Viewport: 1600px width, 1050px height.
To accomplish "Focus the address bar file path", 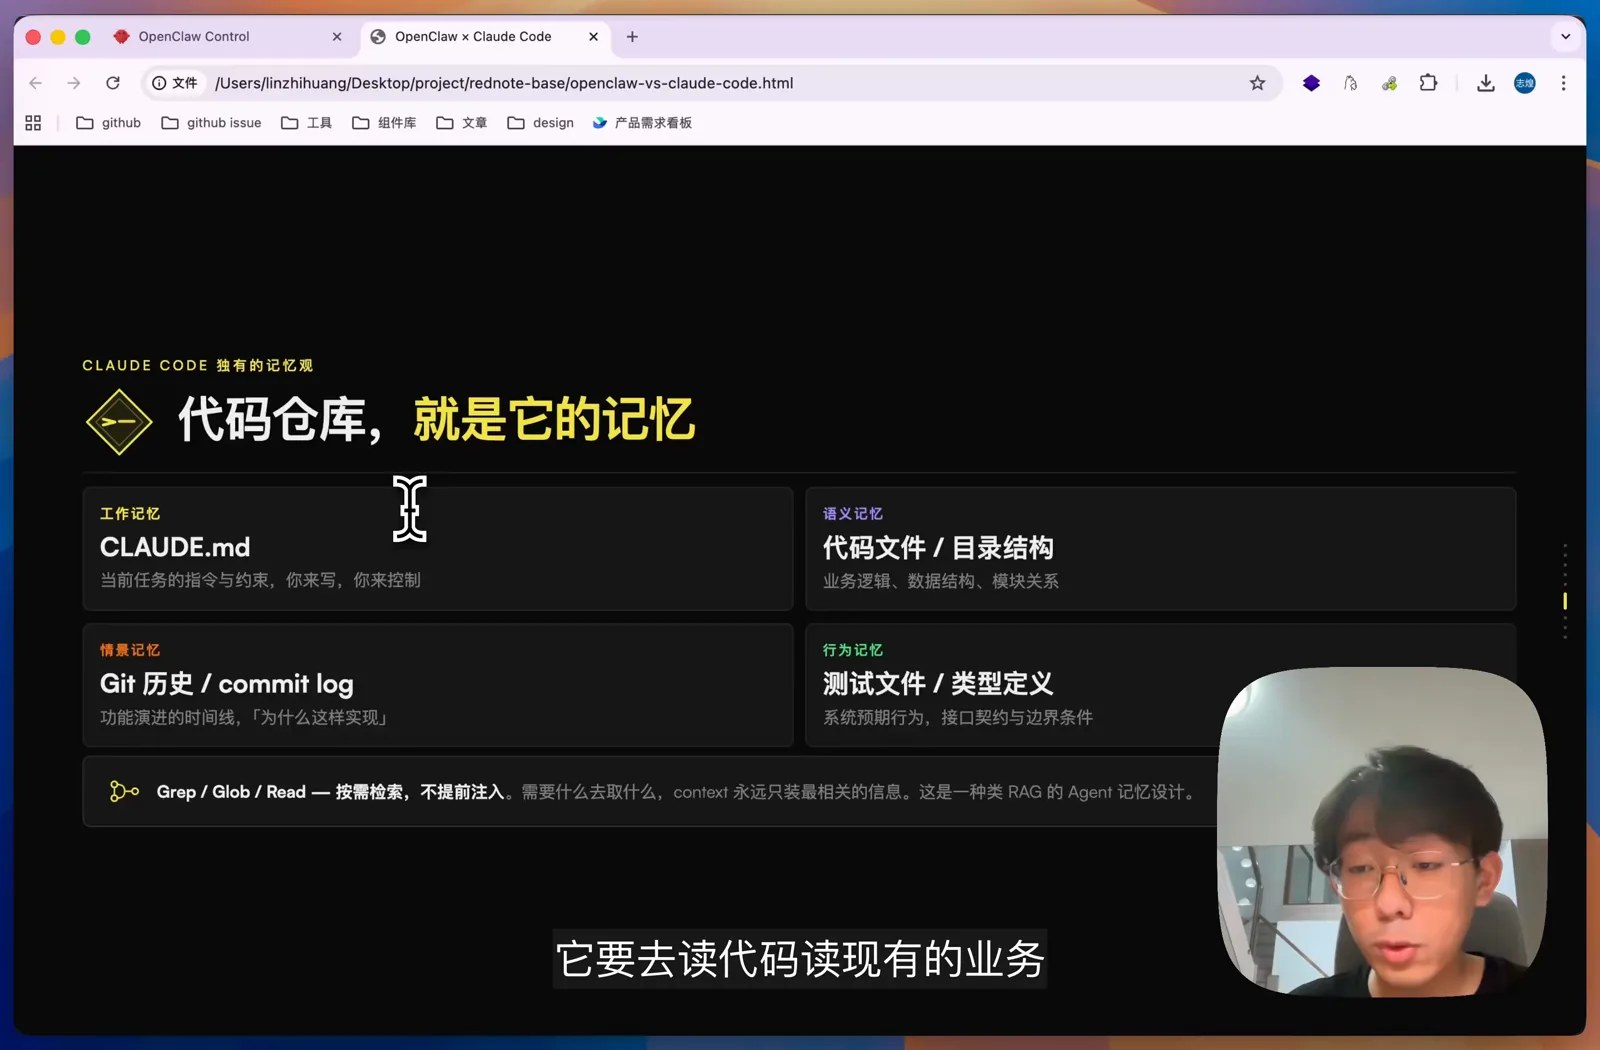I will 504,83.
